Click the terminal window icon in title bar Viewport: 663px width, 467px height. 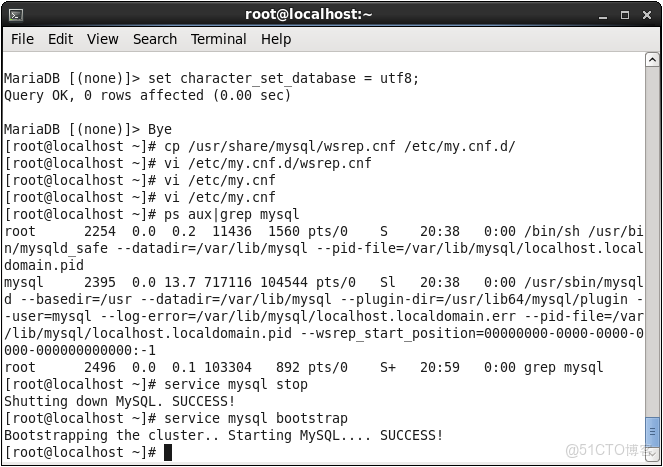pos(15,14)
